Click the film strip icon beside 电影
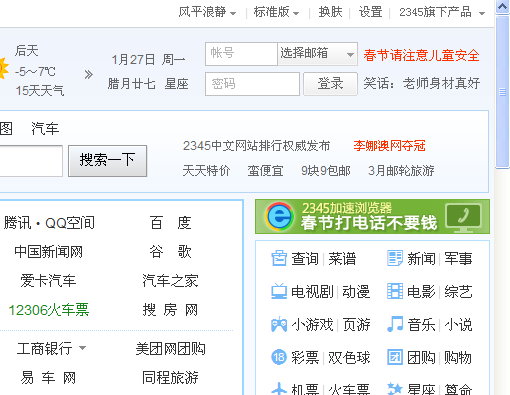 click(x=395, y=291)
